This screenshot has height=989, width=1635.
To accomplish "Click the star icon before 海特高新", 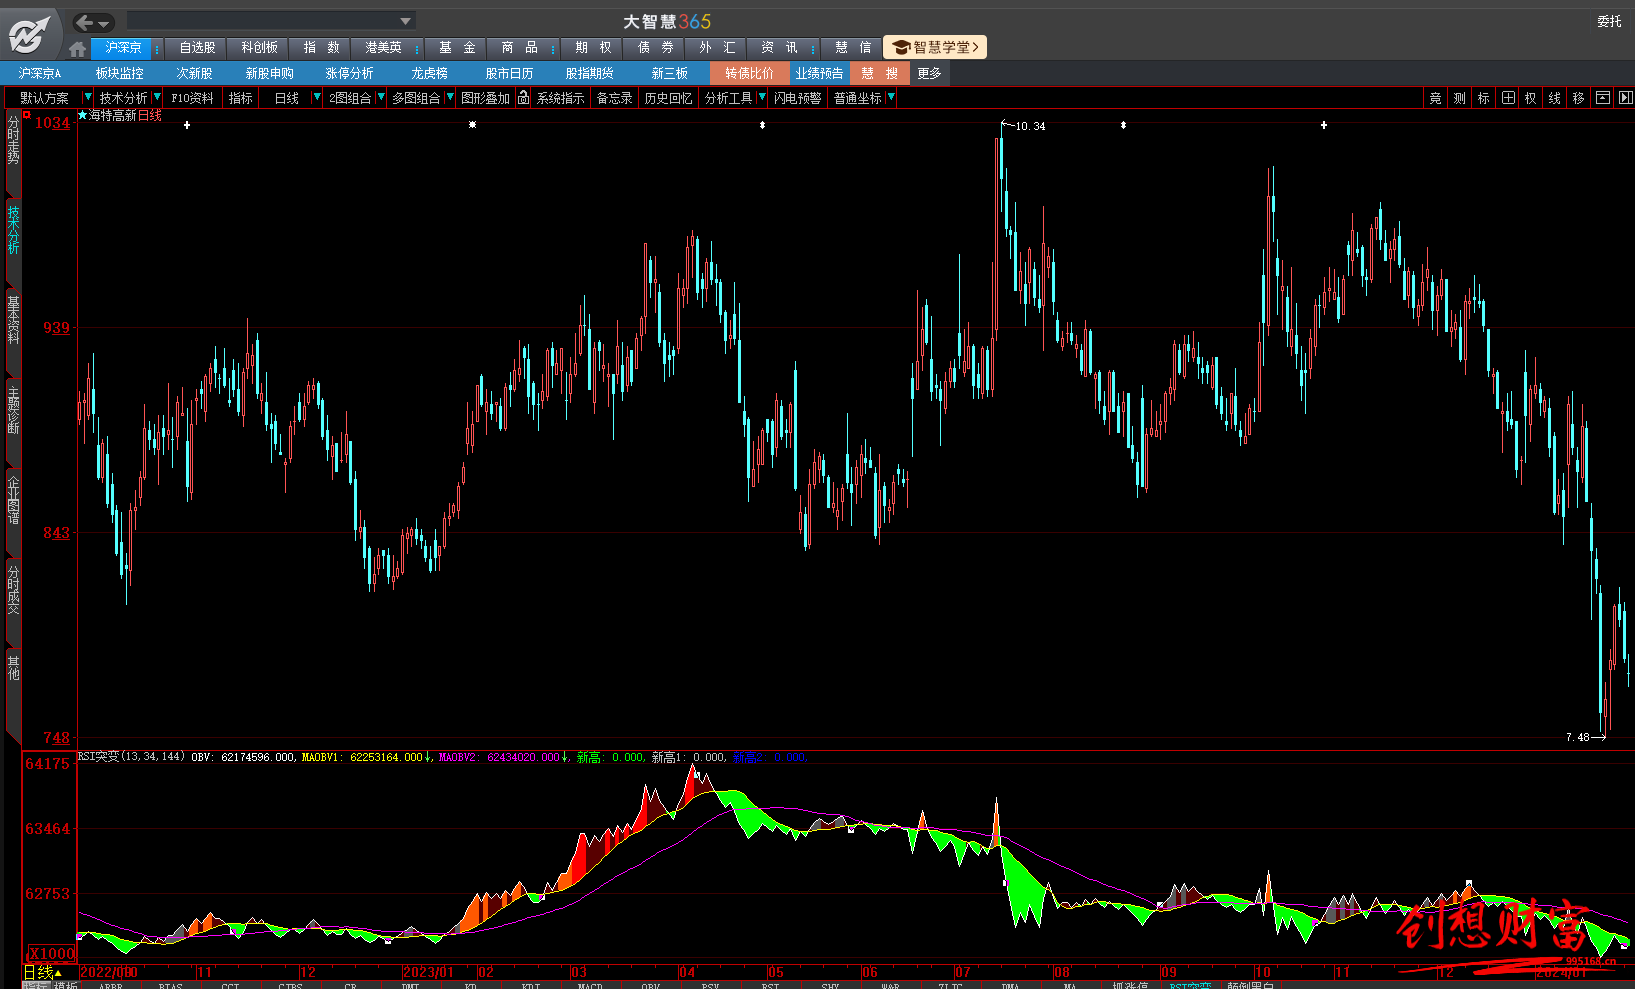I will [x=82, y=116].
